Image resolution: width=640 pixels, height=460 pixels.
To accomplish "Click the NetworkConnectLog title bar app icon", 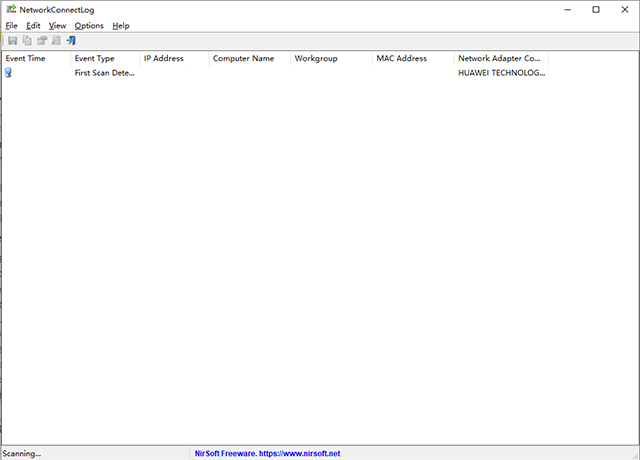I will click(10, 9).
